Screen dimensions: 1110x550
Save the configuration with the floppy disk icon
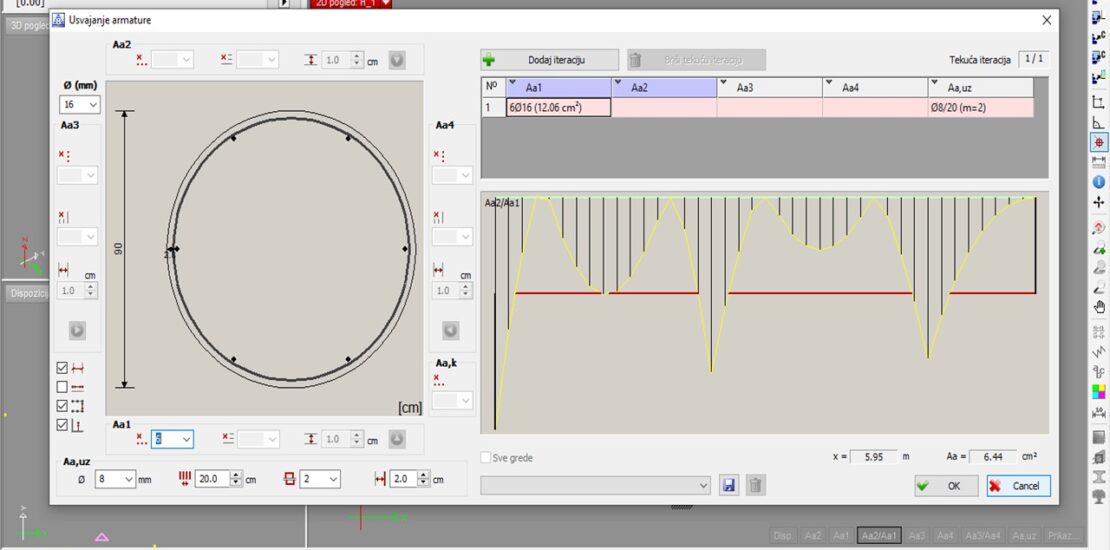[729, 485]
